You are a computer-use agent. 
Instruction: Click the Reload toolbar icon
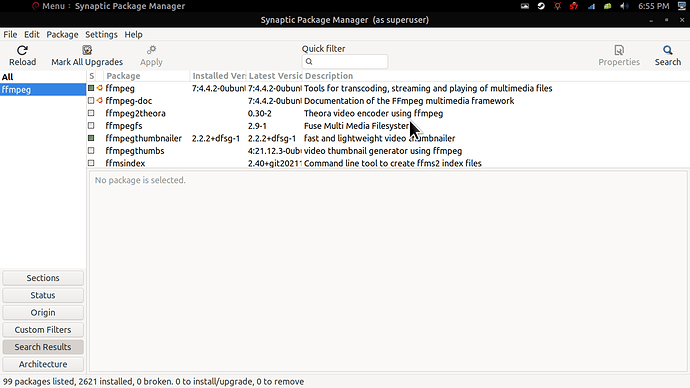coord(22,50)
